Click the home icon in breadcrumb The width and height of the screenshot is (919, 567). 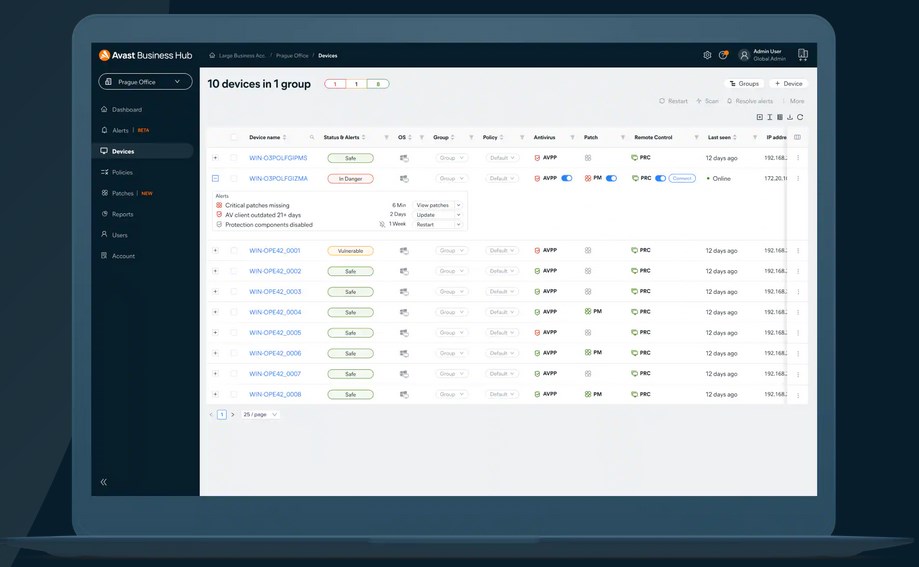point(212,55)
